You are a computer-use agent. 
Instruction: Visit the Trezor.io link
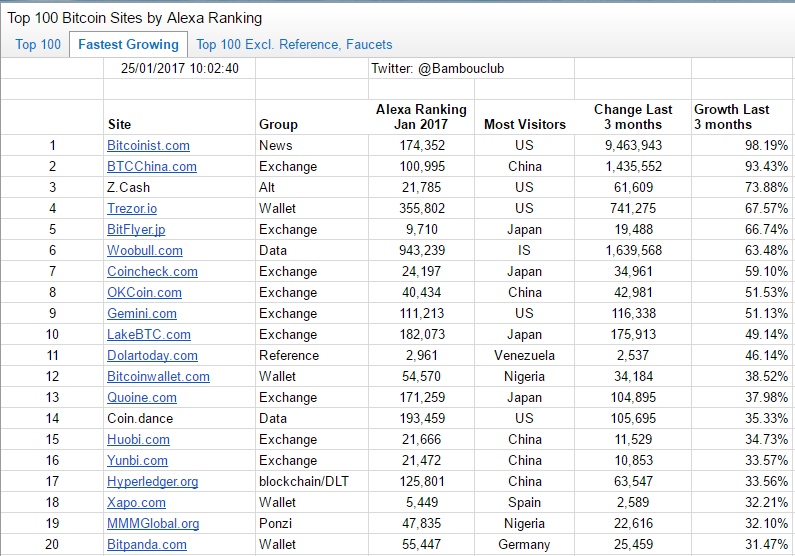click(132, 208)
